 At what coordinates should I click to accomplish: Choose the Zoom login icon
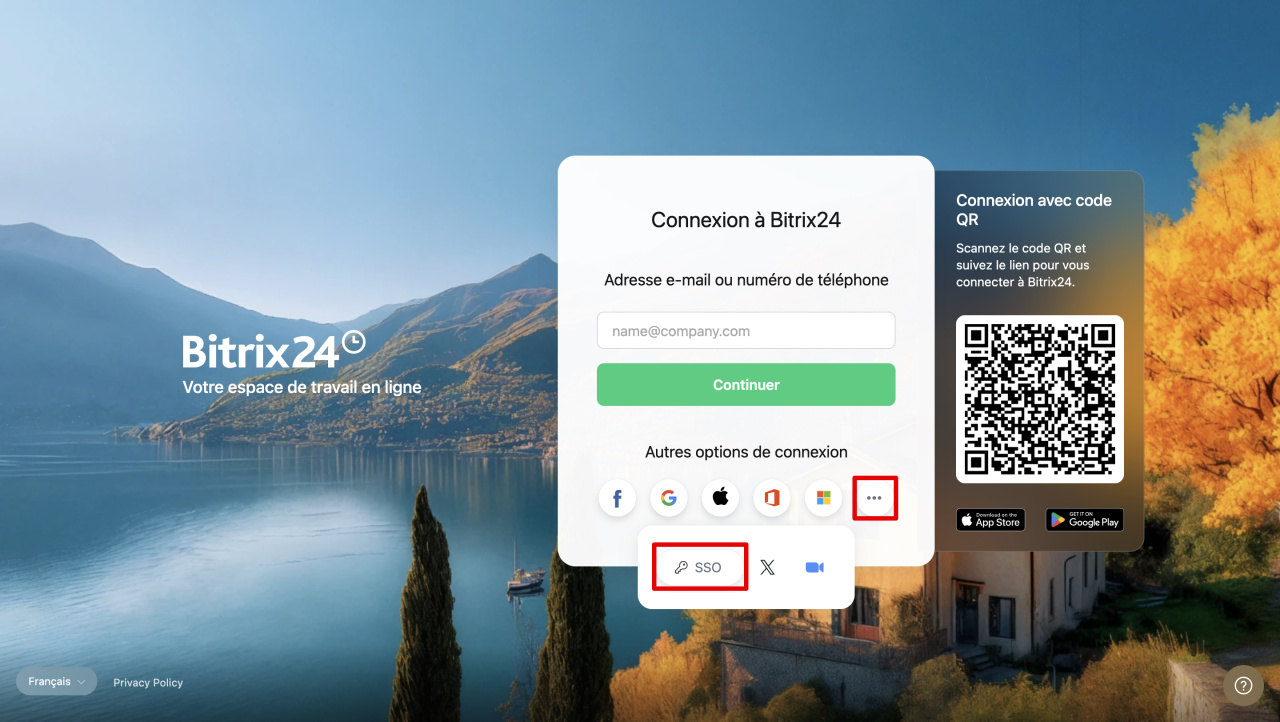pyautogui.click(x=815, y=567)
